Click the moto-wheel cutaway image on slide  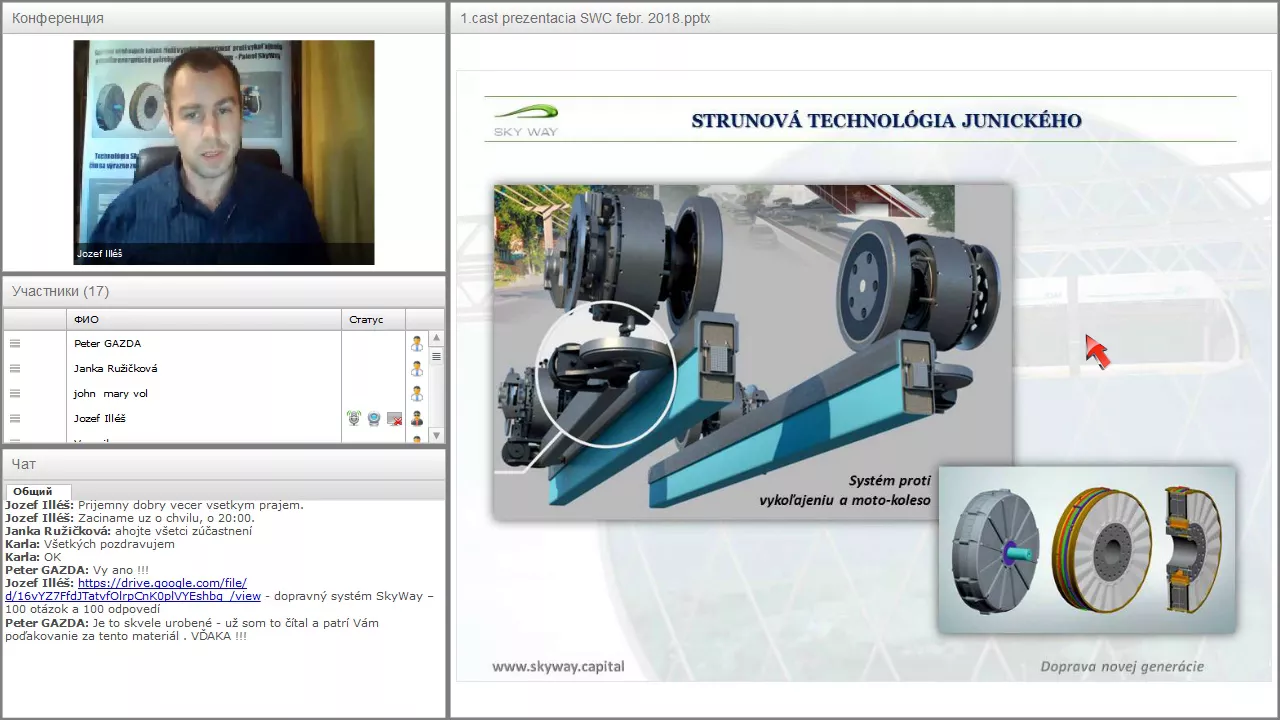[x=1086, y=550]
